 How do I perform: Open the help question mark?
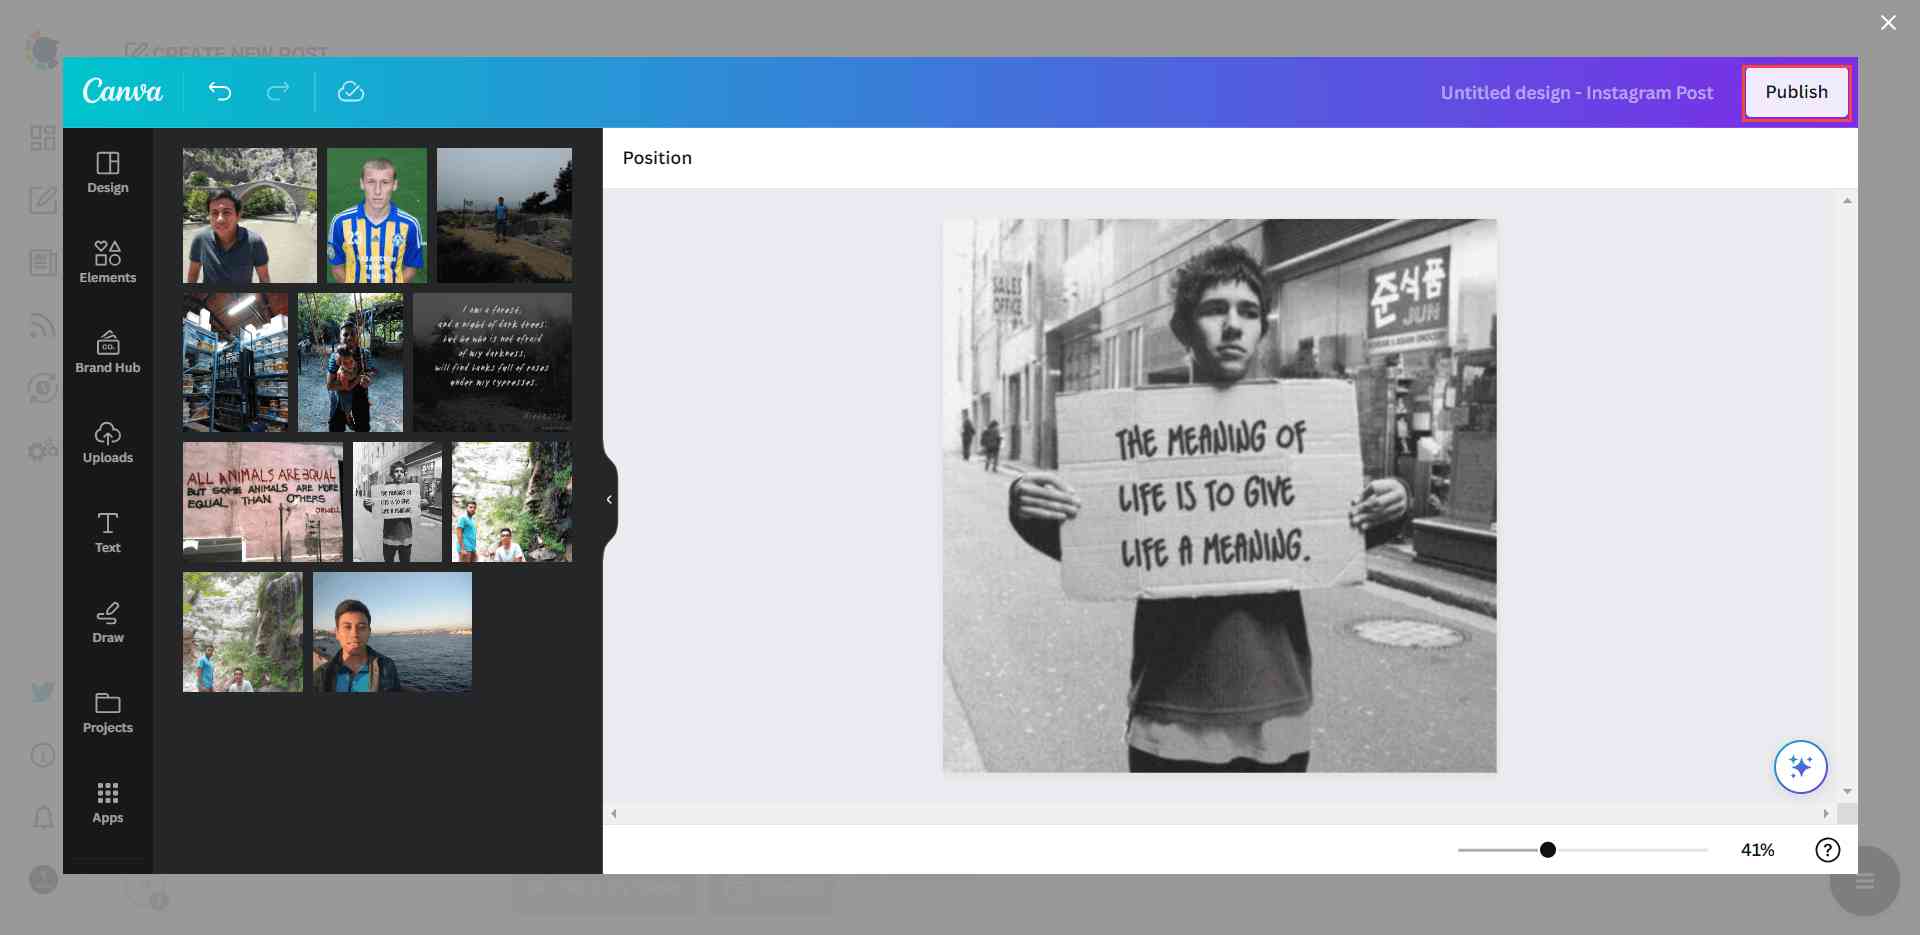pyautogui.click(x=1828, y=850)
